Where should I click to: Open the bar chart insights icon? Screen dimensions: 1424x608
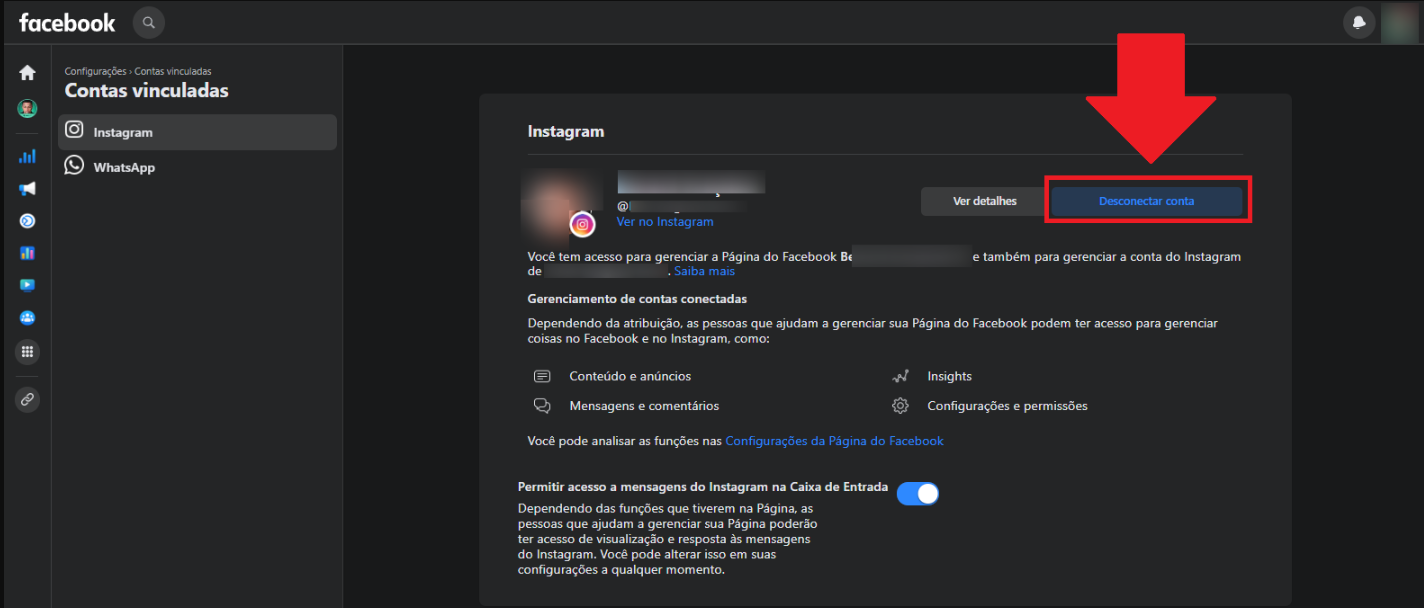27,156
